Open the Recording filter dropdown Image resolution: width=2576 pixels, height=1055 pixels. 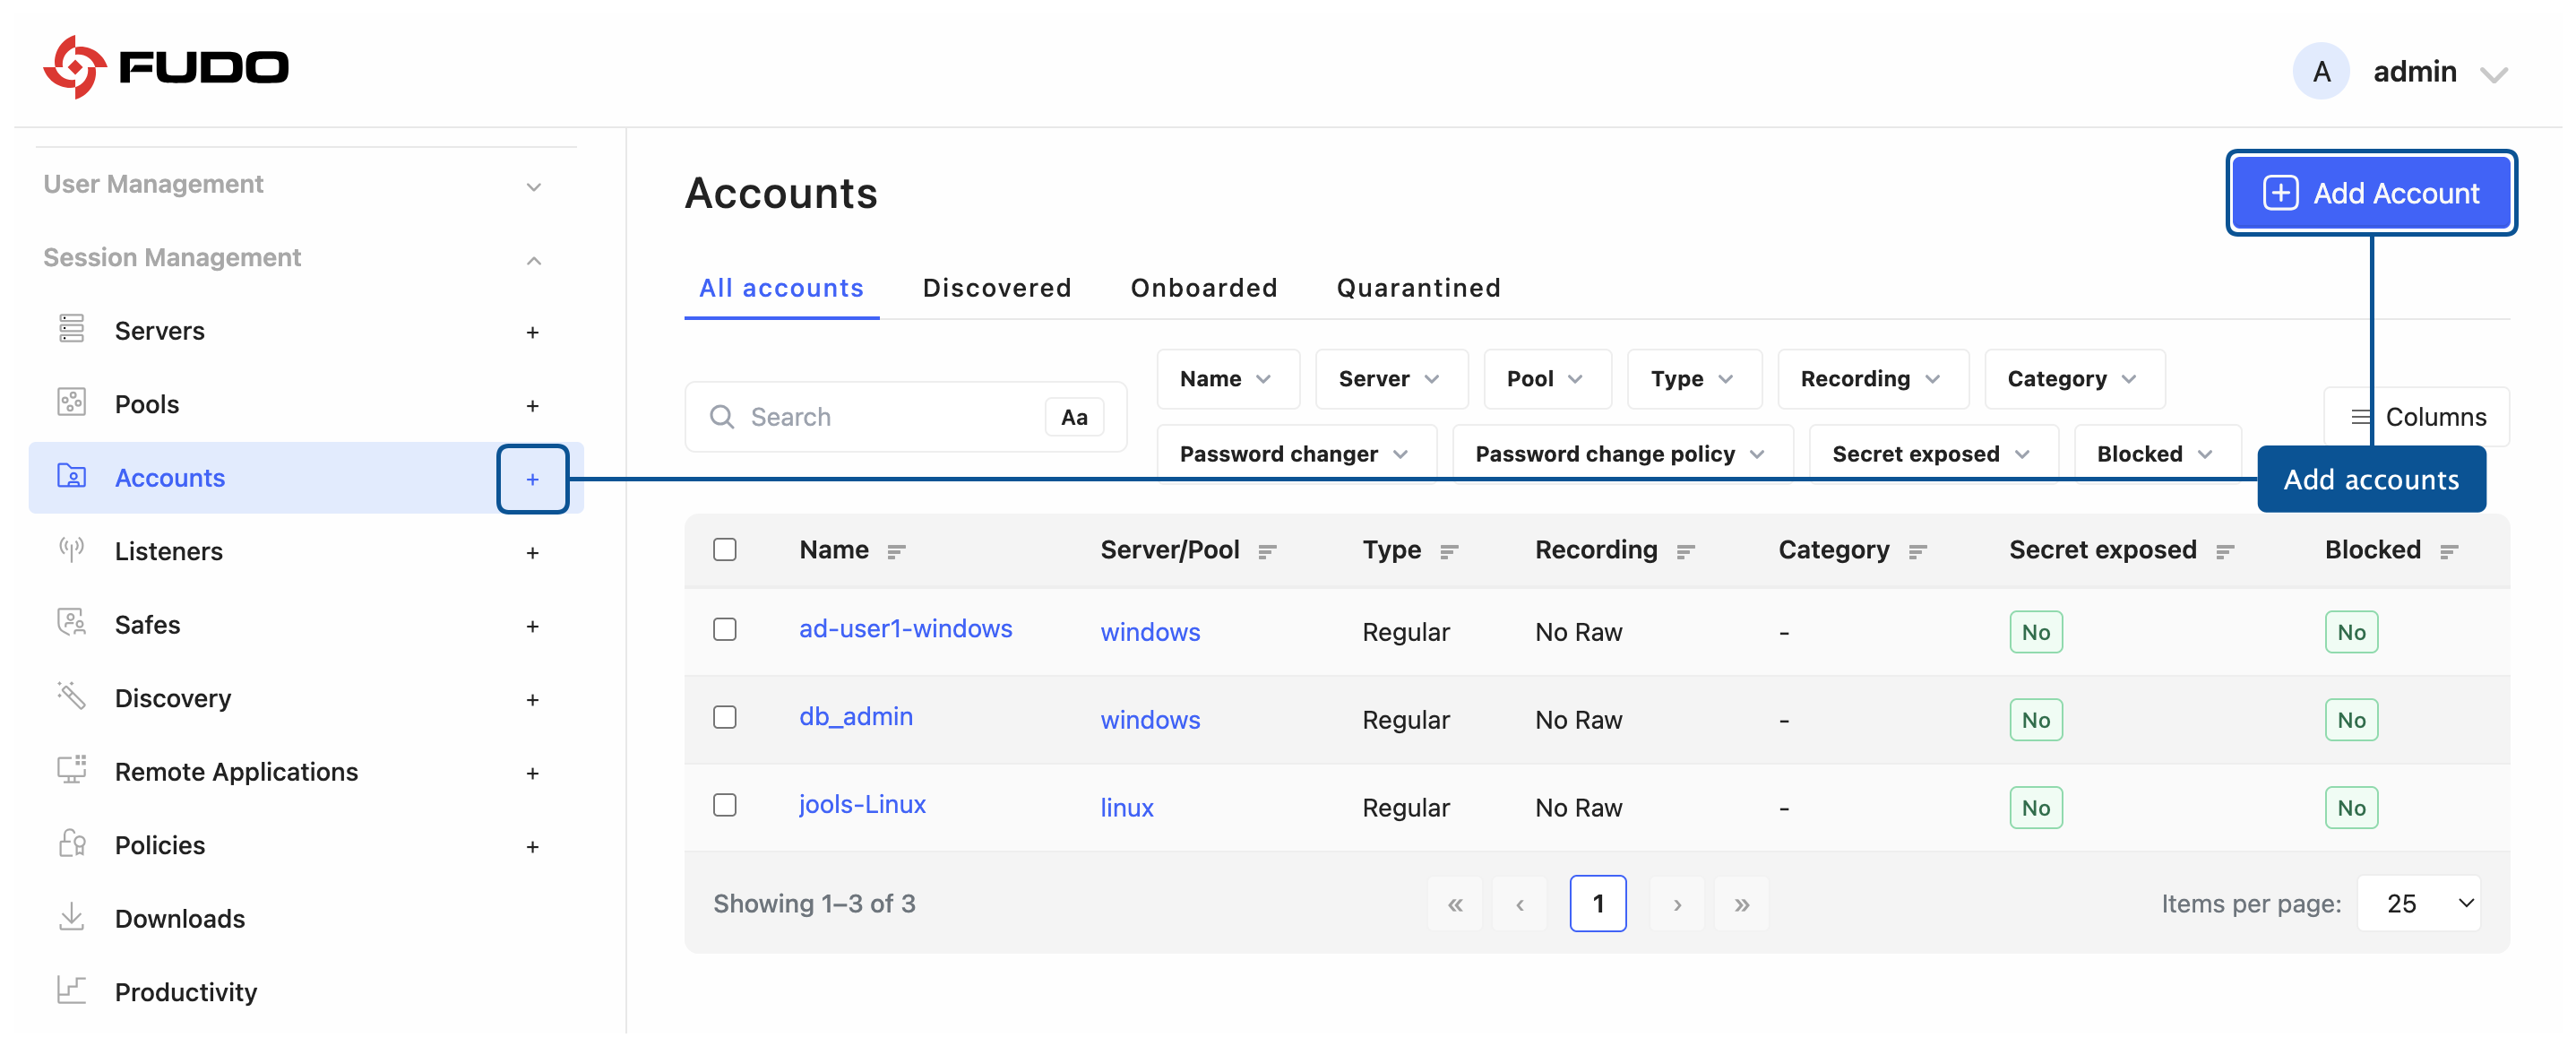(x=1872, y=379)
